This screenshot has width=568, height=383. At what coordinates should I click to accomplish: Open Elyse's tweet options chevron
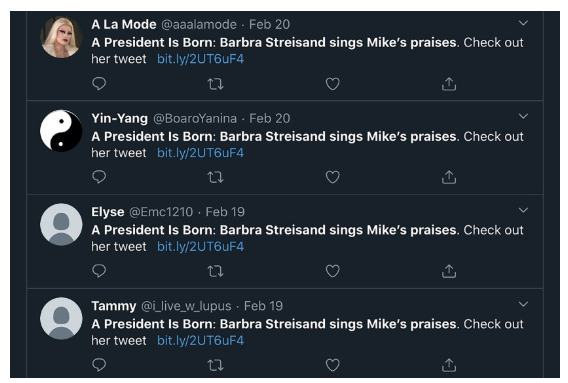523,210
